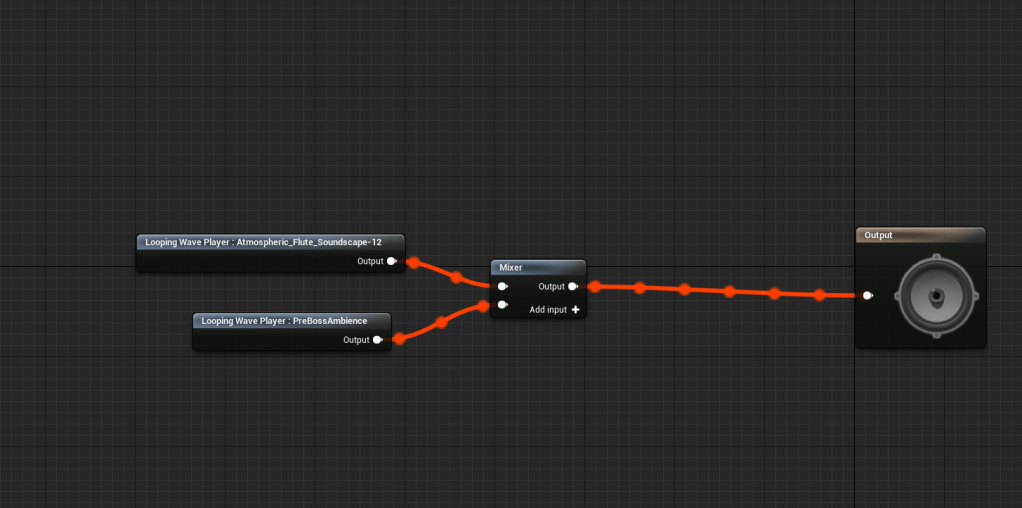Click the Atmospheric_Flute player's Output pin
The image size is (1022, 508).
pyautogui.click(x=392, y=261)
